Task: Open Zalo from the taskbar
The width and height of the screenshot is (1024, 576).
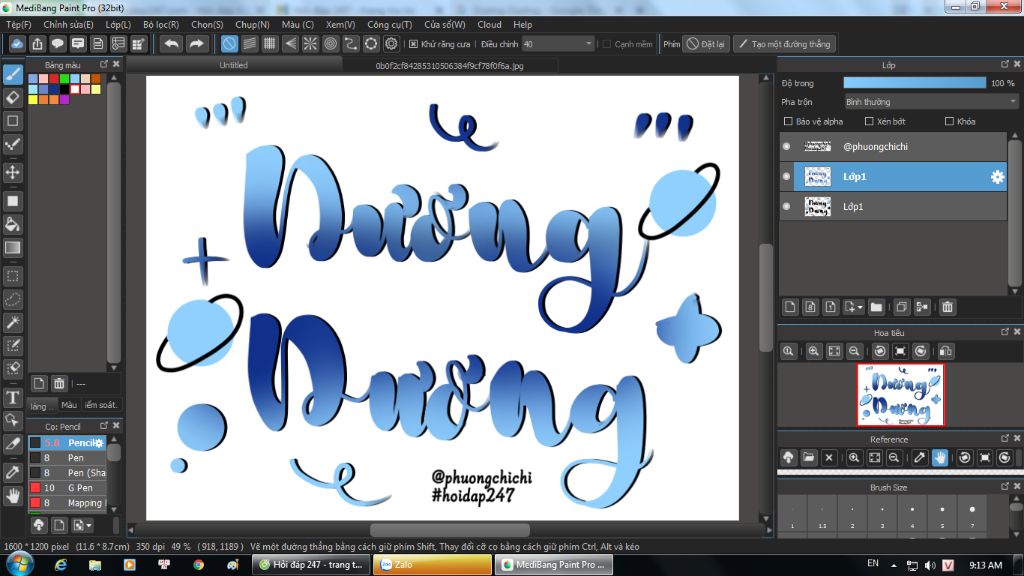Action: point(432,565)
